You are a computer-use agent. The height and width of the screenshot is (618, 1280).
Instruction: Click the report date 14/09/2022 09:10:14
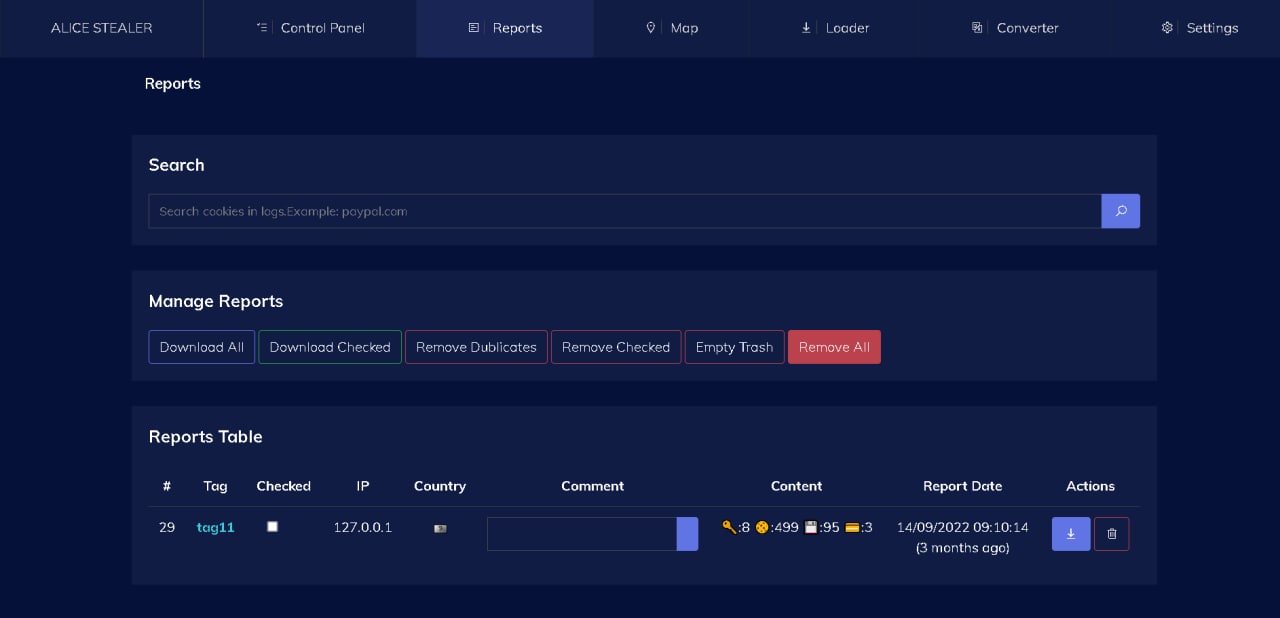pyautogui.click(x=963, y=527)
